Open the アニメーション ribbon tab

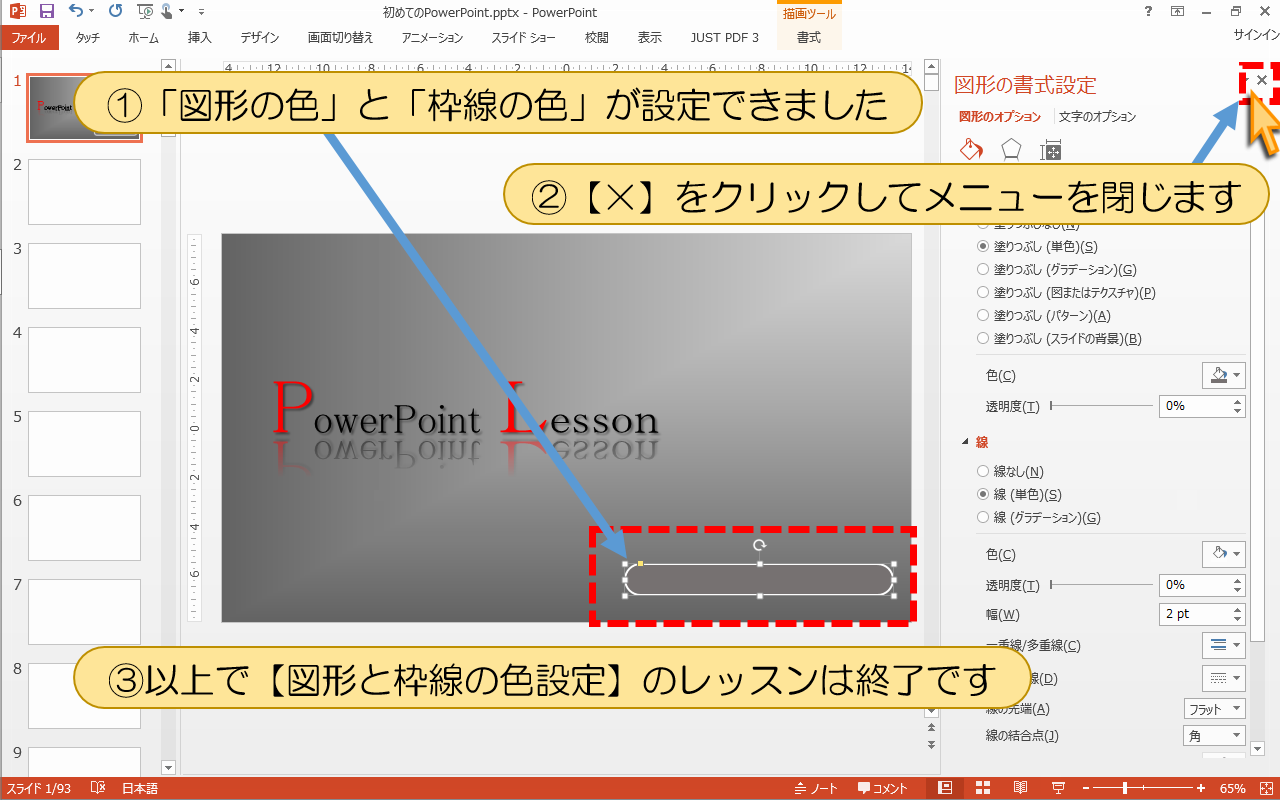(432, 38)
